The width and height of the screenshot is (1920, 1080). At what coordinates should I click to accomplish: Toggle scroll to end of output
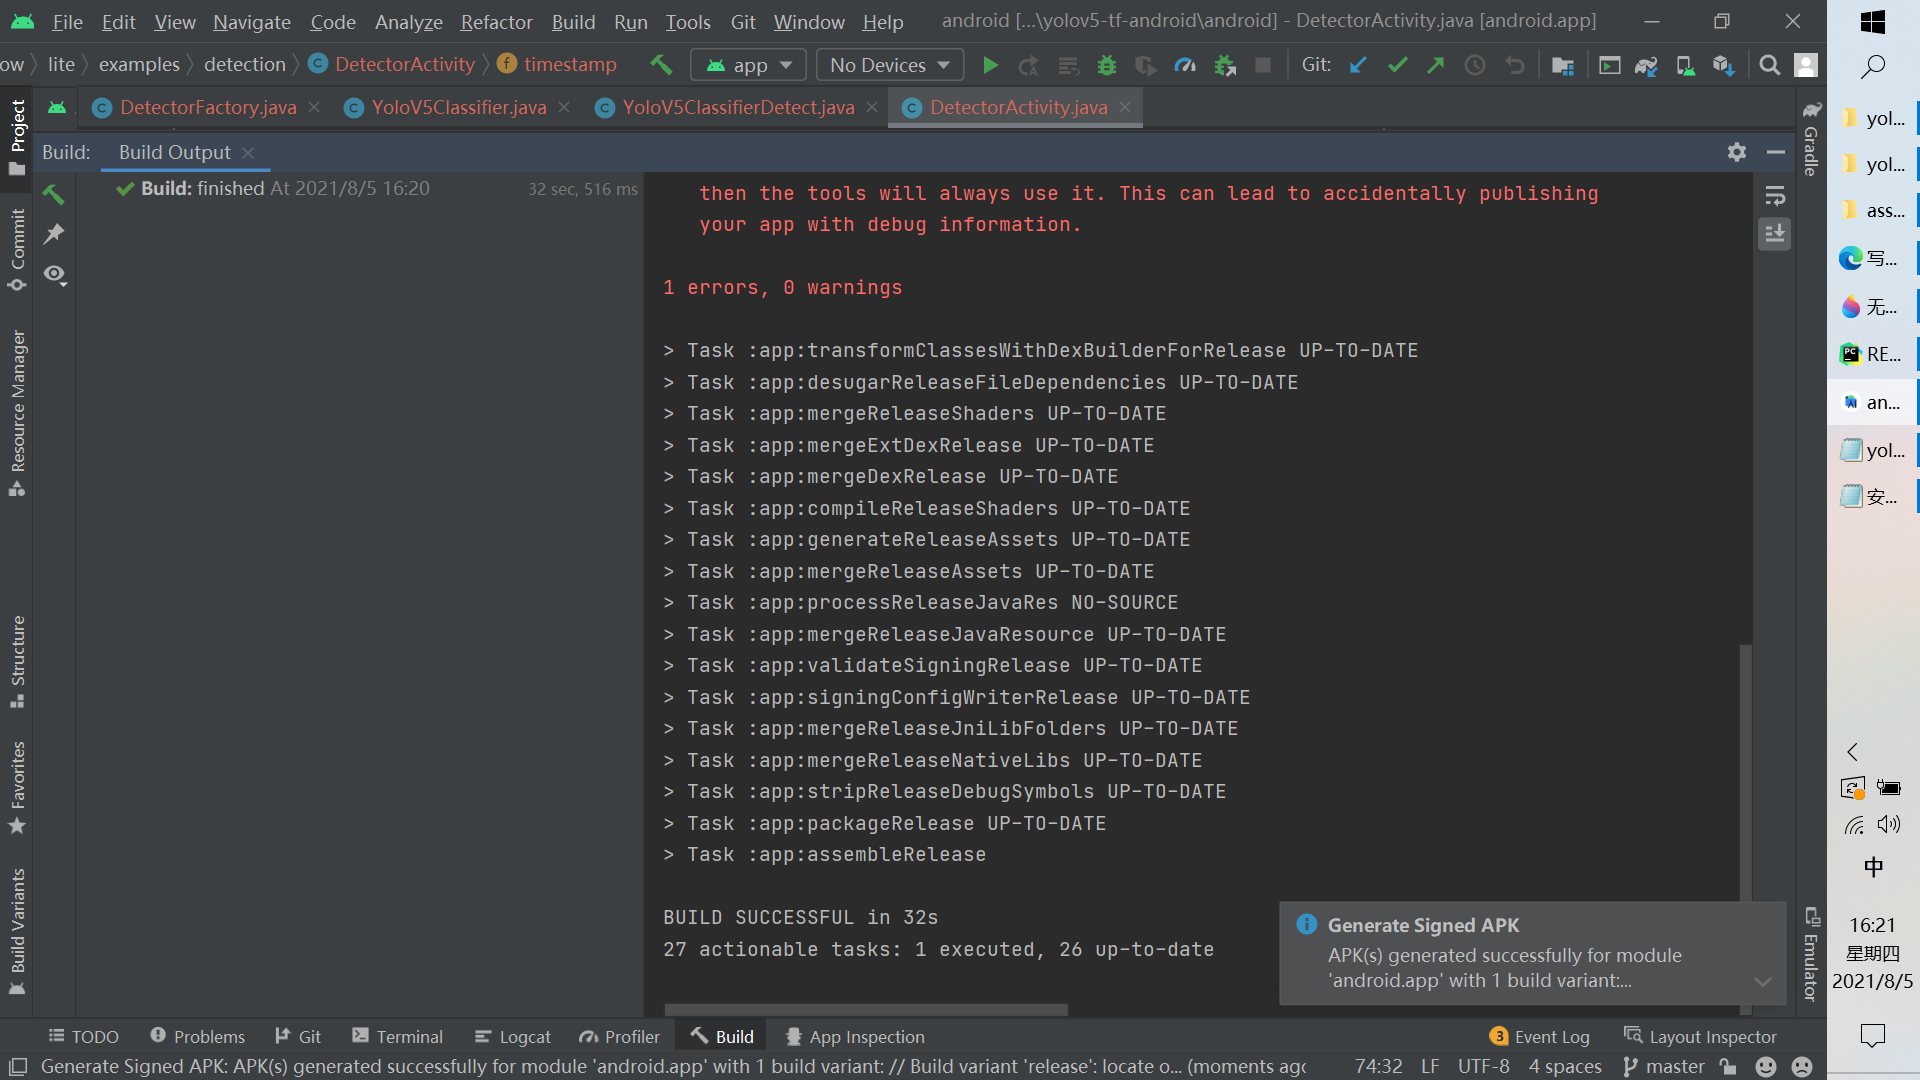(x=1775, y=234)
